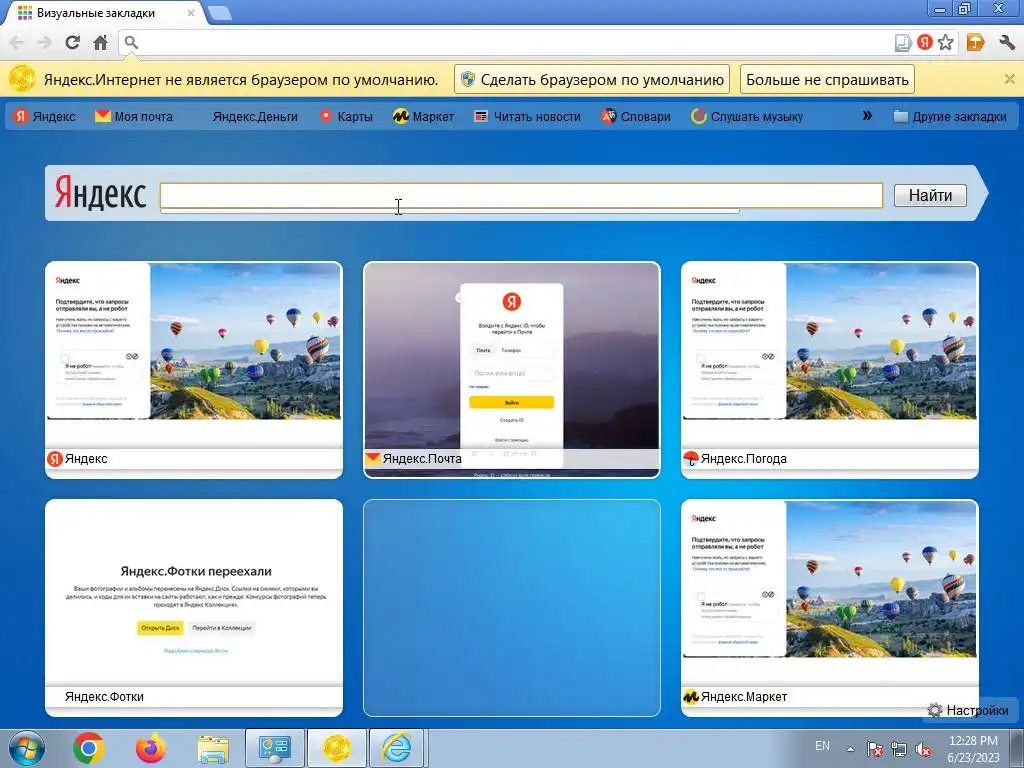Open the home page via house icon

(x=100, y=42)
